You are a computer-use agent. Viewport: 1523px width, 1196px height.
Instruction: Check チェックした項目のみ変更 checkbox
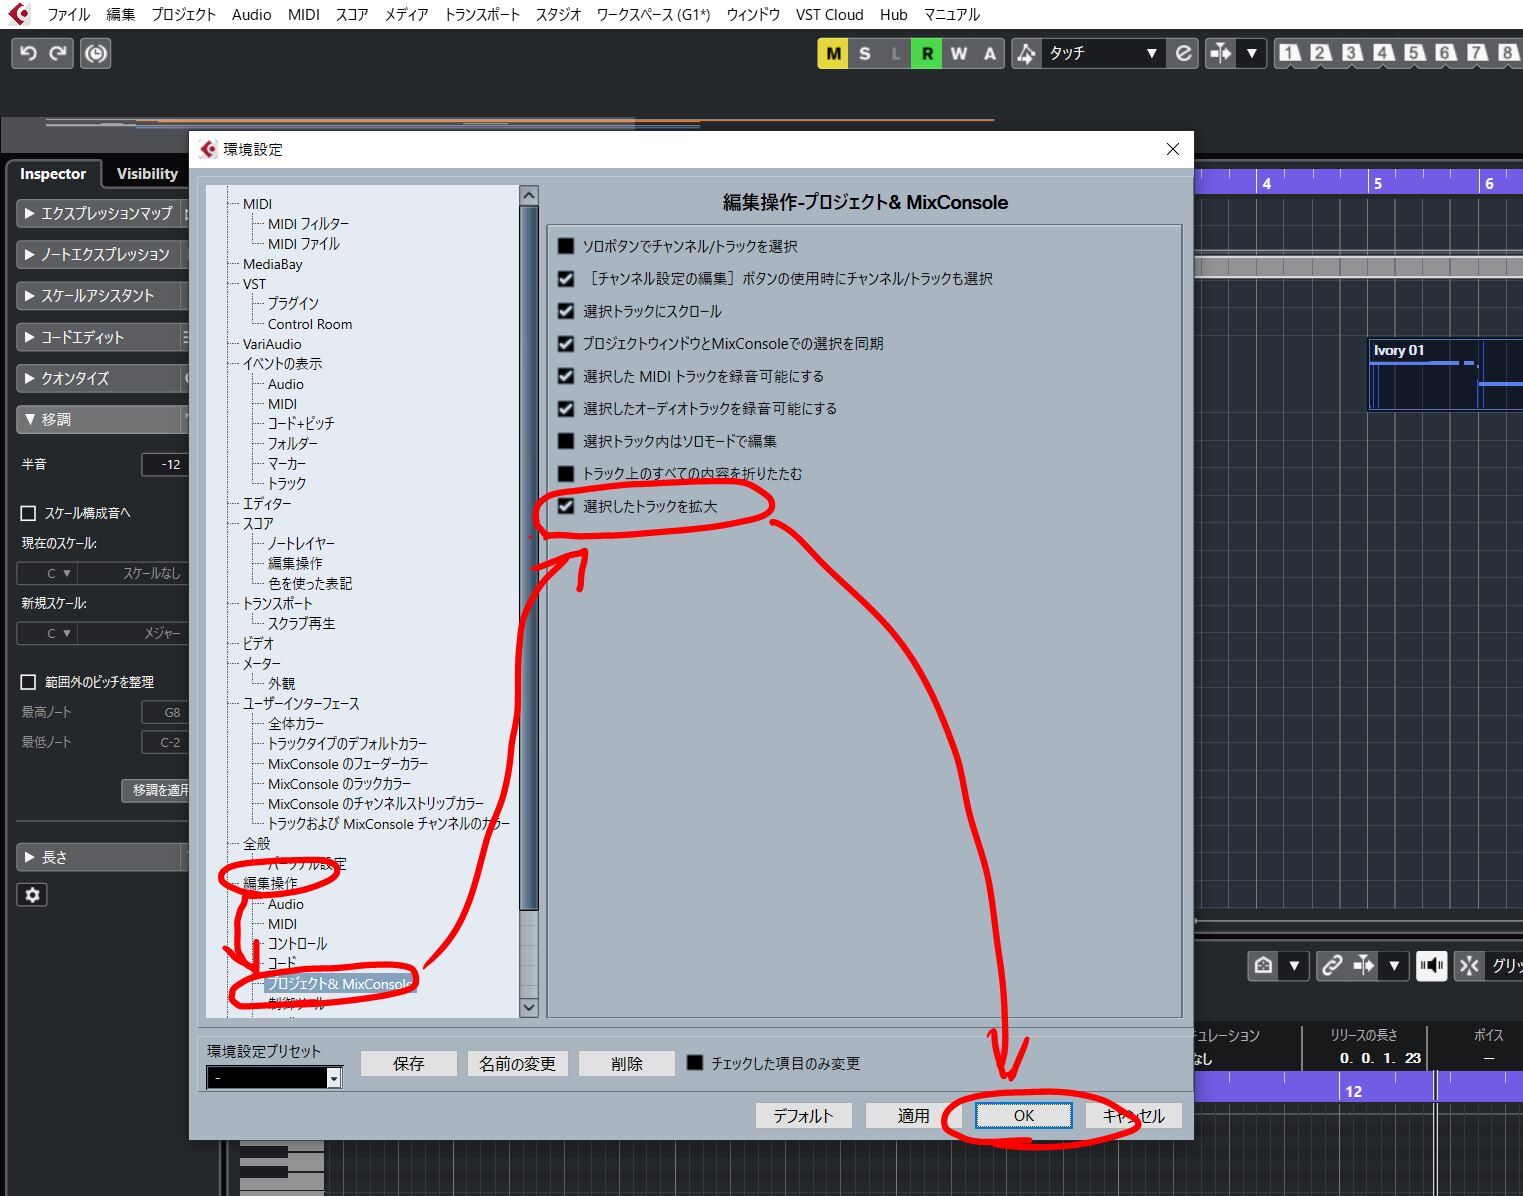point(695,1063)
